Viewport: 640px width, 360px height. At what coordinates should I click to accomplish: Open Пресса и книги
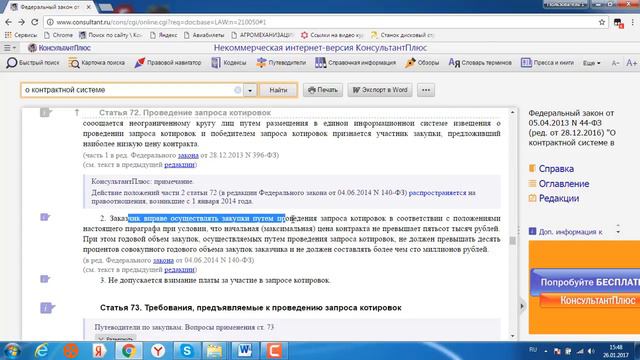[x=547, y=63]
